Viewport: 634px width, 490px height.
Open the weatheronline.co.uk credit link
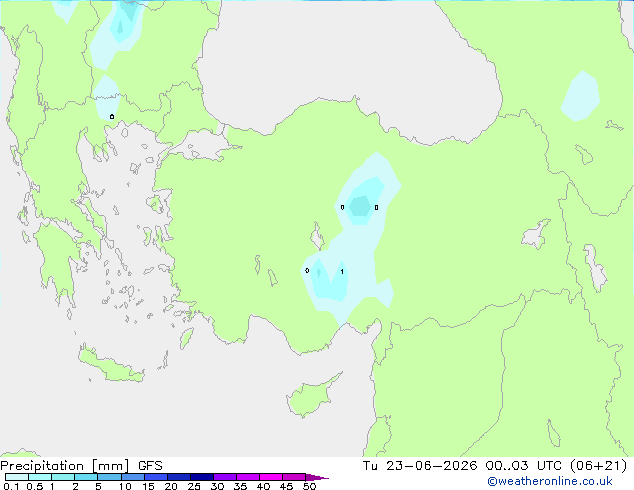tap(550, 481)
